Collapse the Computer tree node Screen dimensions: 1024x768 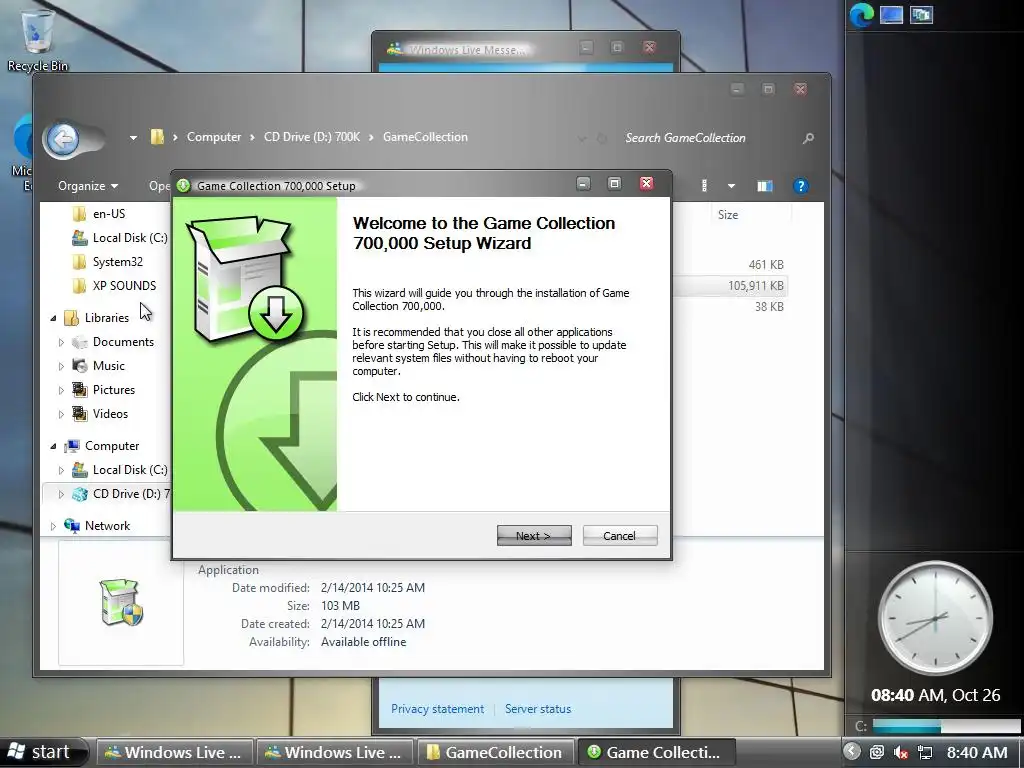pyautogui.click(x=53, y=446)
